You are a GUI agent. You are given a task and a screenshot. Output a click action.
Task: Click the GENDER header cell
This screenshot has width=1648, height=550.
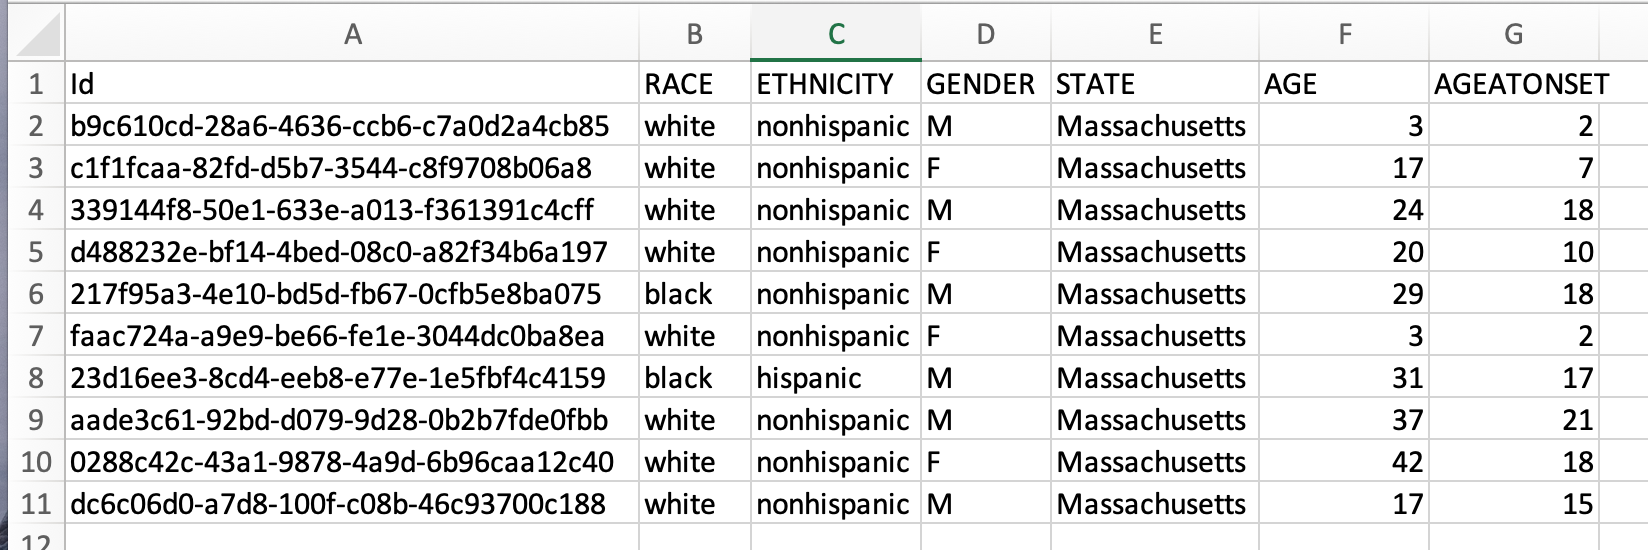click(986, 83)
